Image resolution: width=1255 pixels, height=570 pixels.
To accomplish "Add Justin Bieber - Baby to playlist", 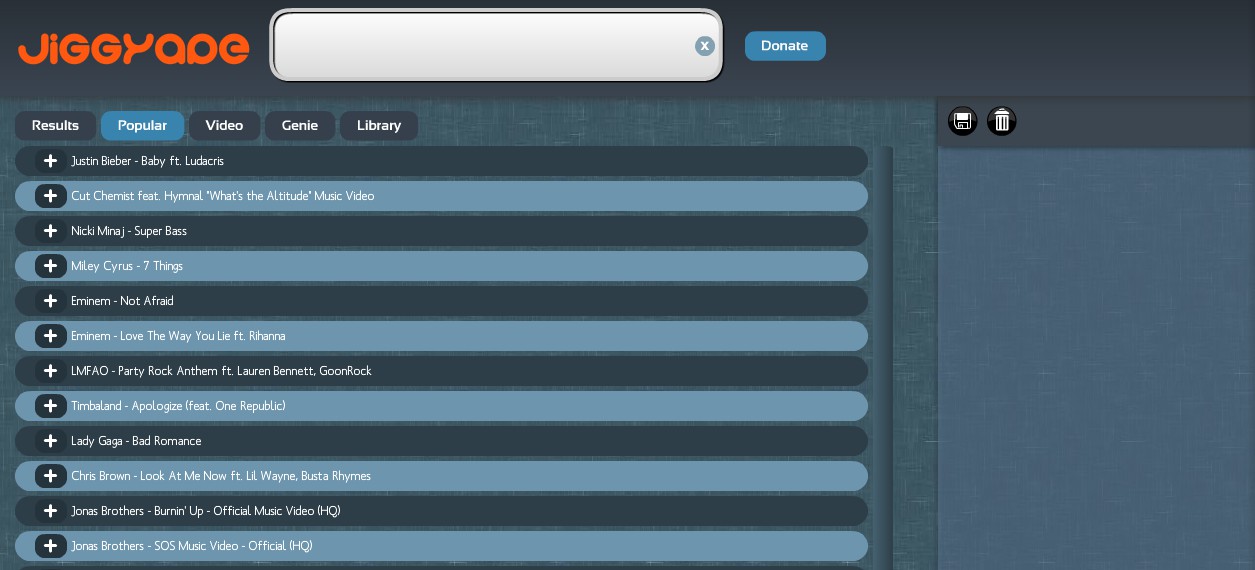I will (50, 161).
